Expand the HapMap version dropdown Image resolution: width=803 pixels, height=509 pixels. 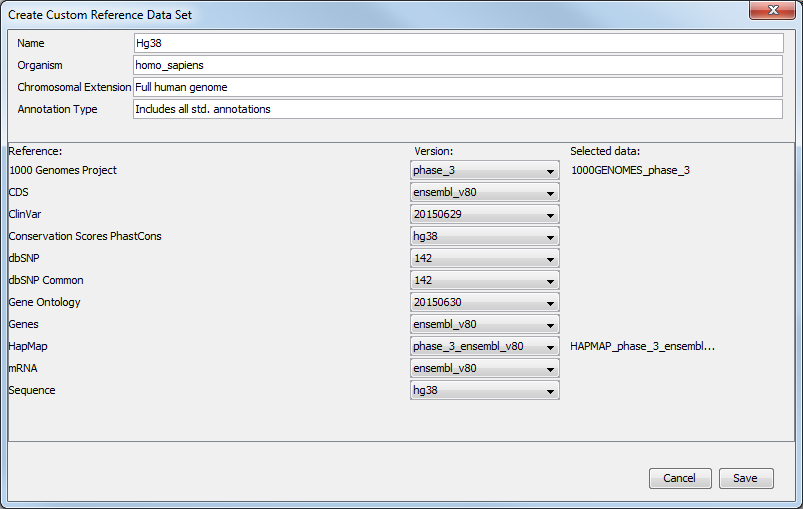484,347
